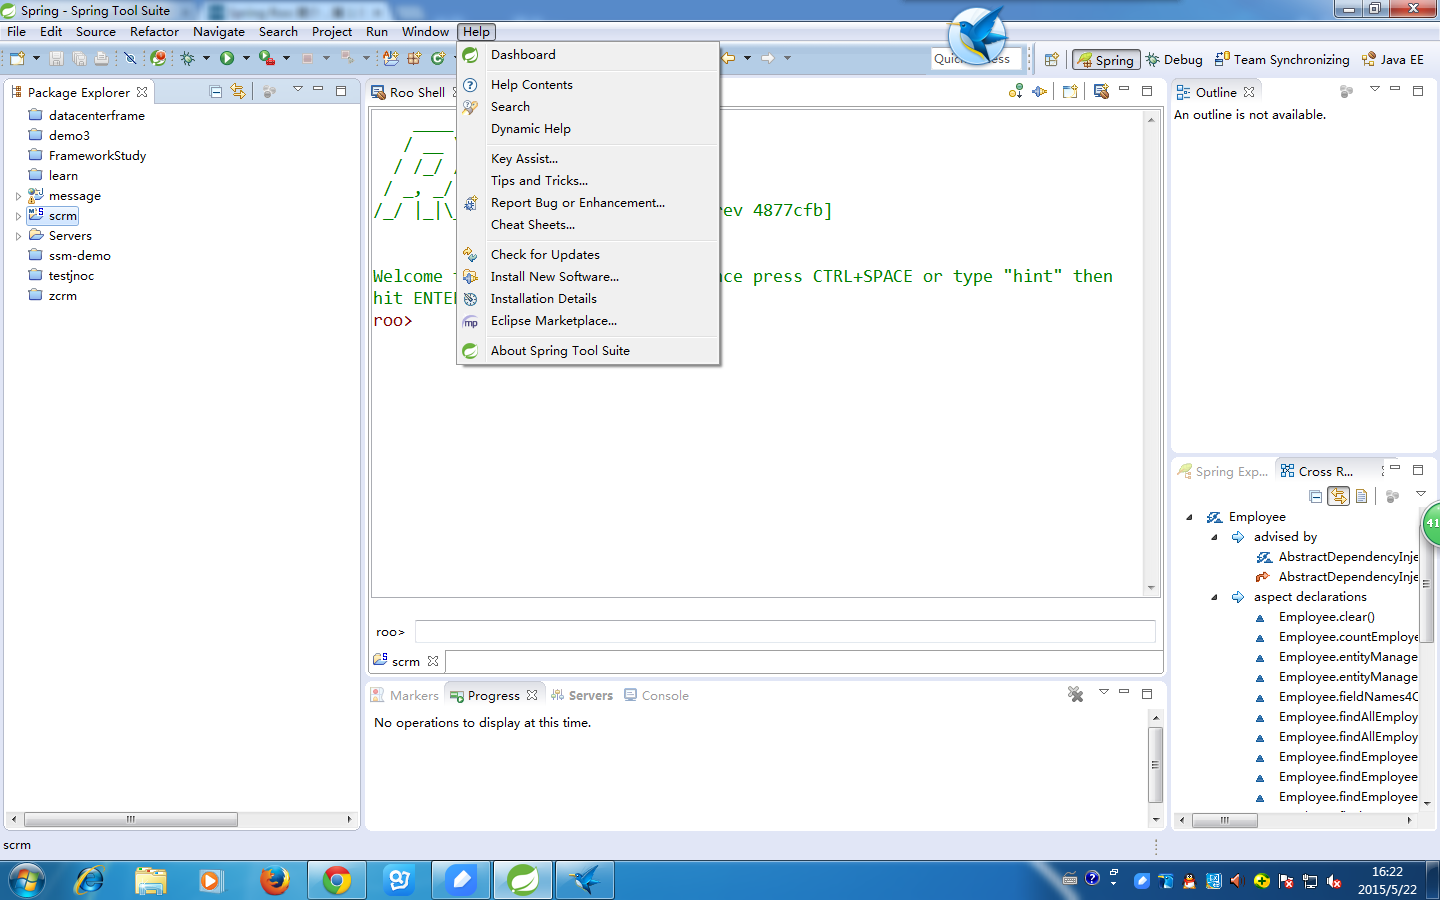Viewport: 1440px width, 900px height.
Task: Collapse the advised by node
Action: coord(1214,537)
